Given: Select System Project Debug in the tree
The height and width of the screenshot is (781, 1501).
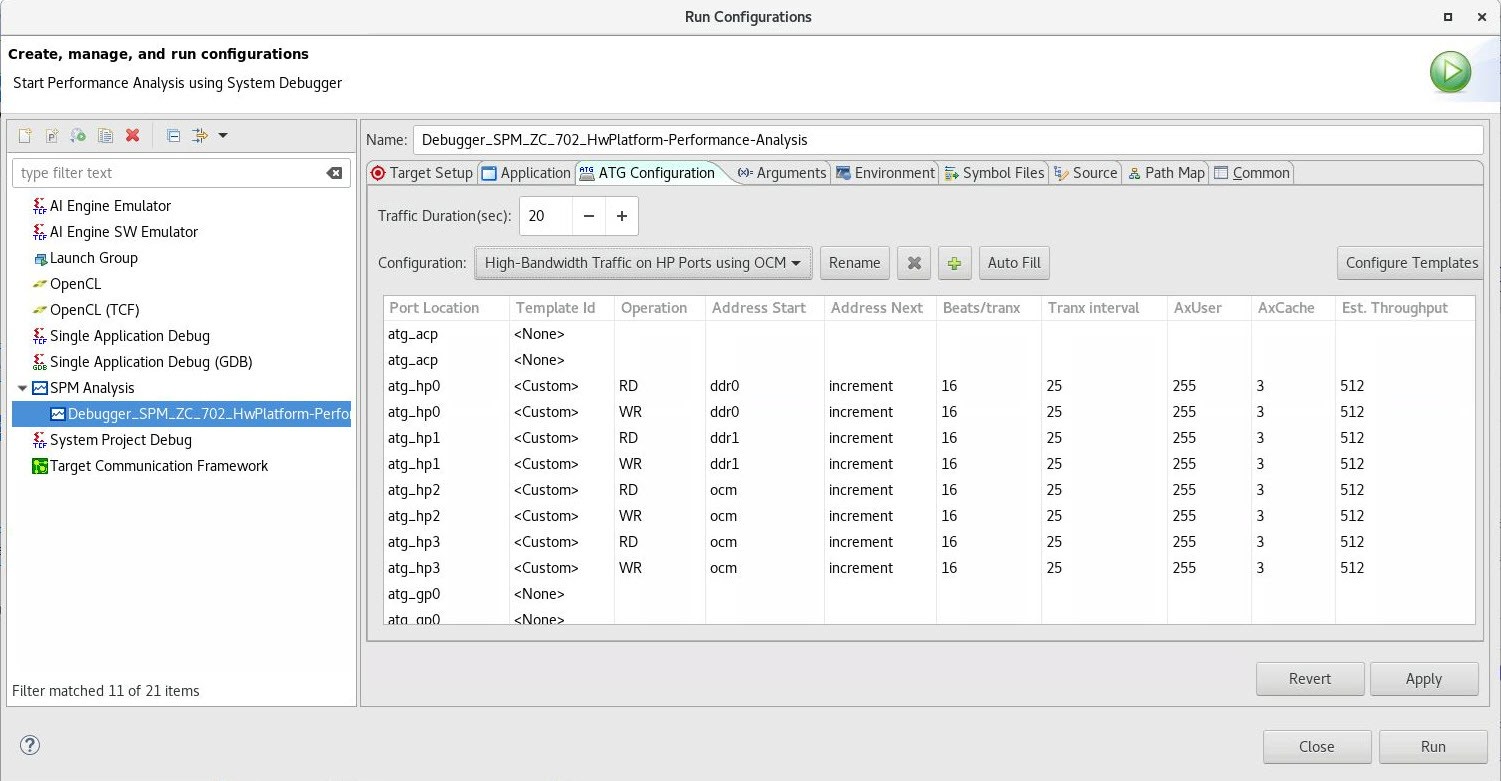Looking at the screenshot, I should click(x=120, y=440).
